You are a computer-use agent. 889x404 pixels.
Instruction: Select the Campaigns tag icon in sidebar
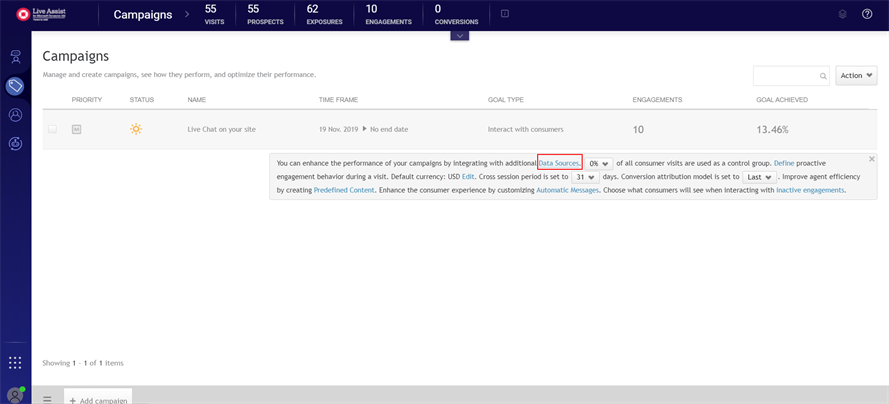tap(15, 86)
